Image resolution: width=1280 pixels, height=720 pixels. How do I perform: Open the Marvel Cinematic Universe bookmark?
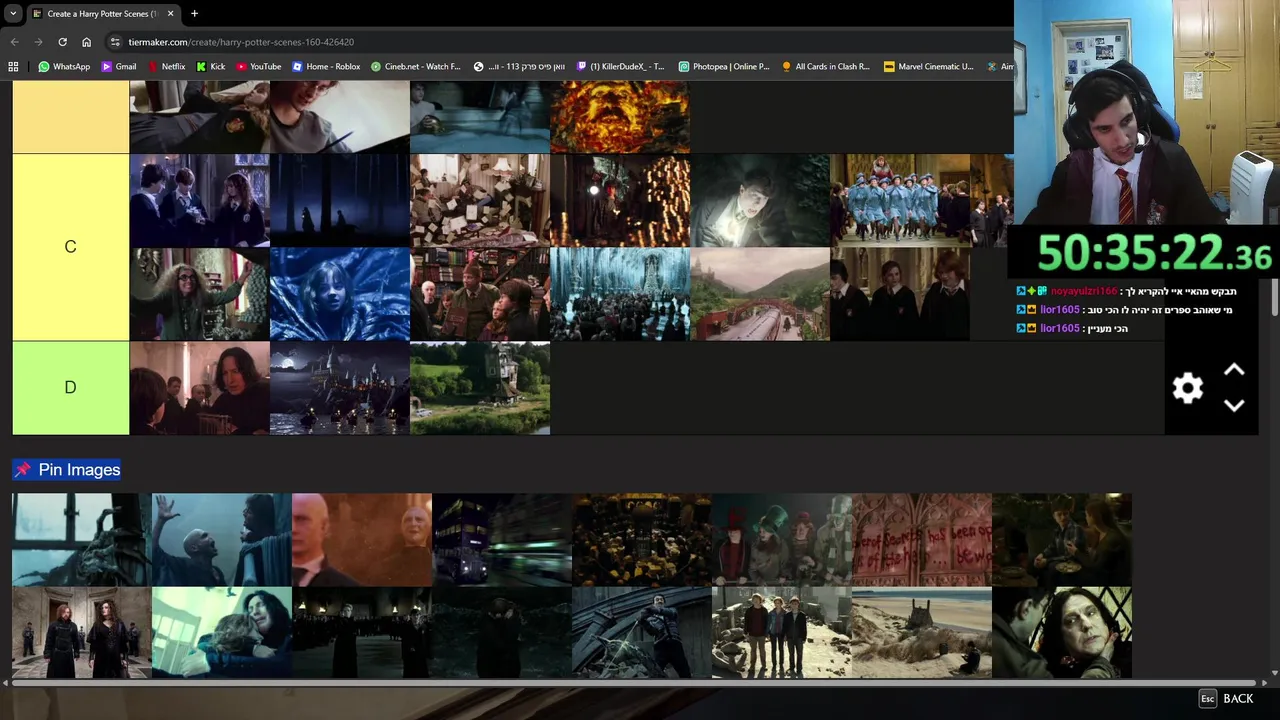coord(929,67)
